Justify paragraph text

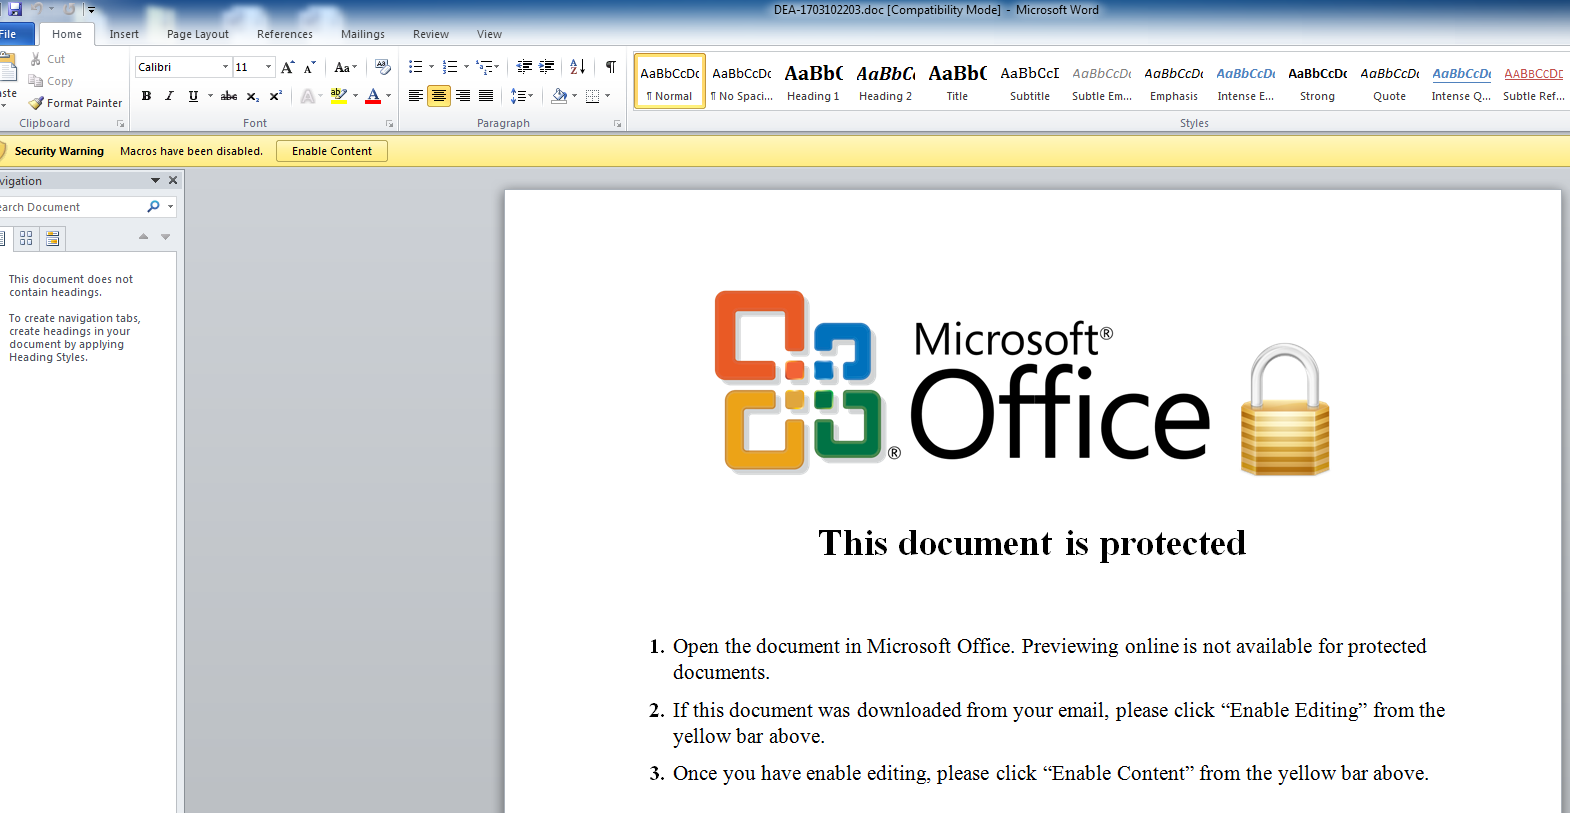pyautogui.click(x=486, y=96)
